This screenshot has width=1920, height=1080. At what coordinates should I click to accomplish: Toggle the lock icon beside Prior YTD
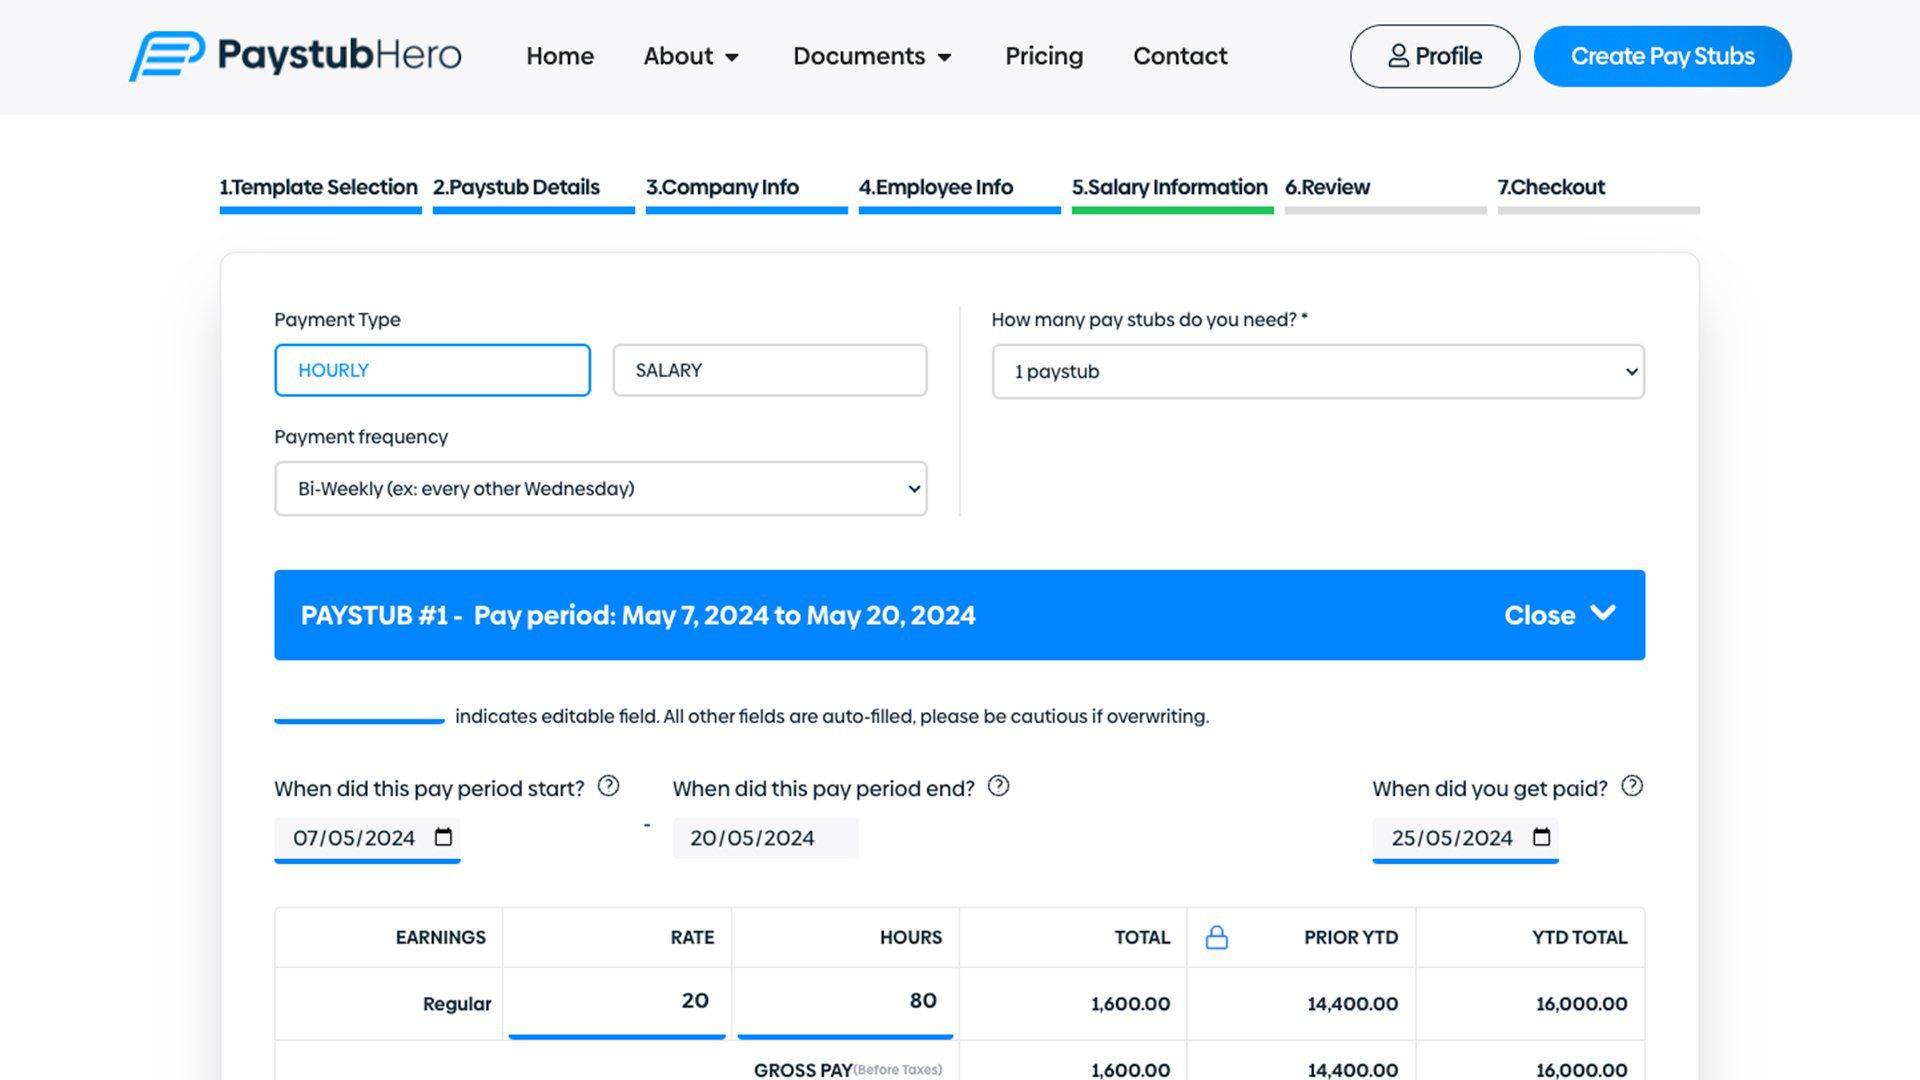1216,937
